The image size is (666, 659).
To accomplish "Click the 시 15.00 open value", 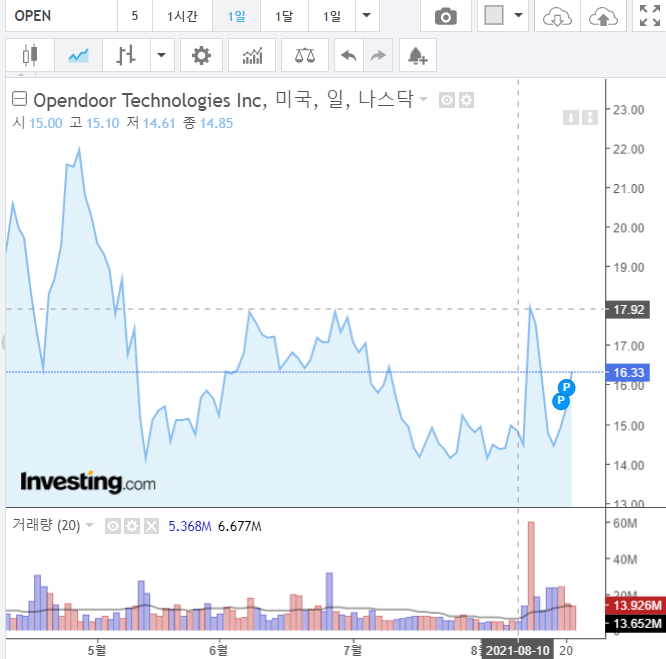I will point(37,123).
